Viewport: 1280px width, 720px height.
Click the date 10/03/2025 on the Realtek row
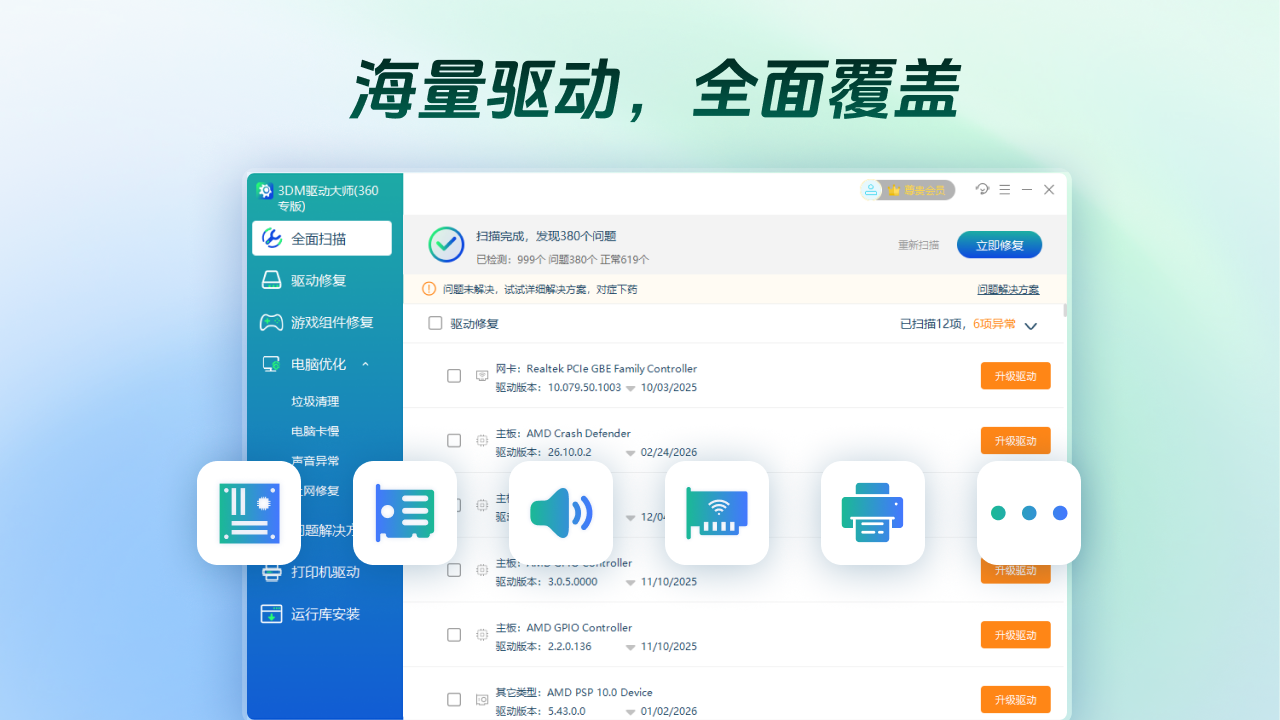pyautogui.click(x=669, y=387)
